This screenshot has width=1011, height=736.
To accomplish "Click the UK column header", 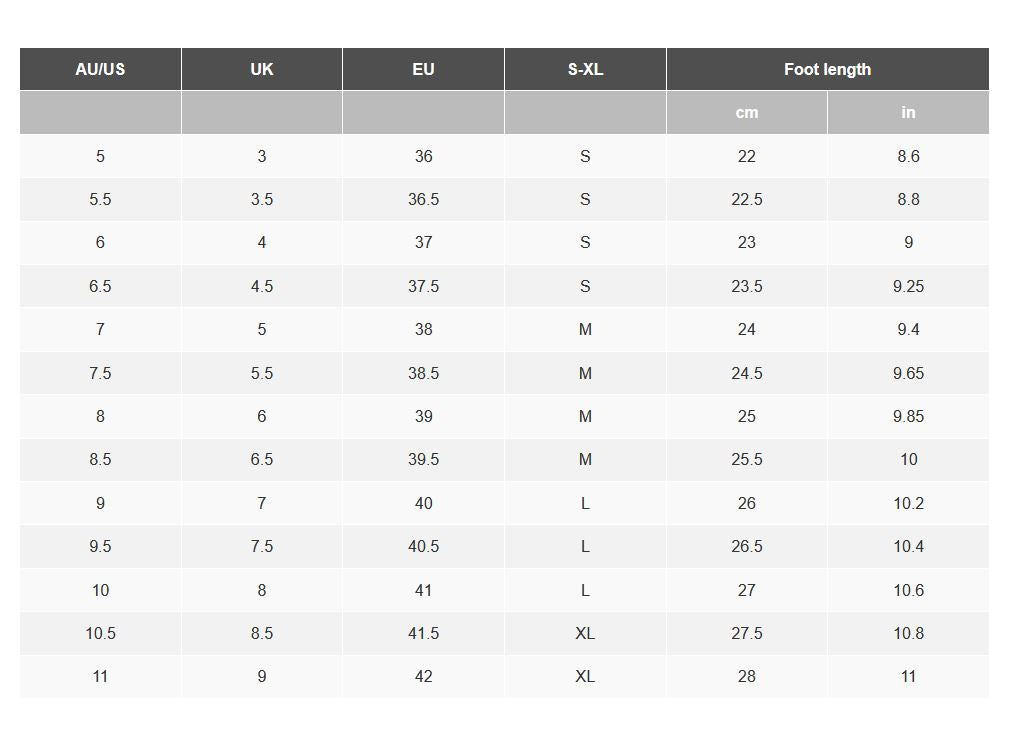I will point(262,69).
